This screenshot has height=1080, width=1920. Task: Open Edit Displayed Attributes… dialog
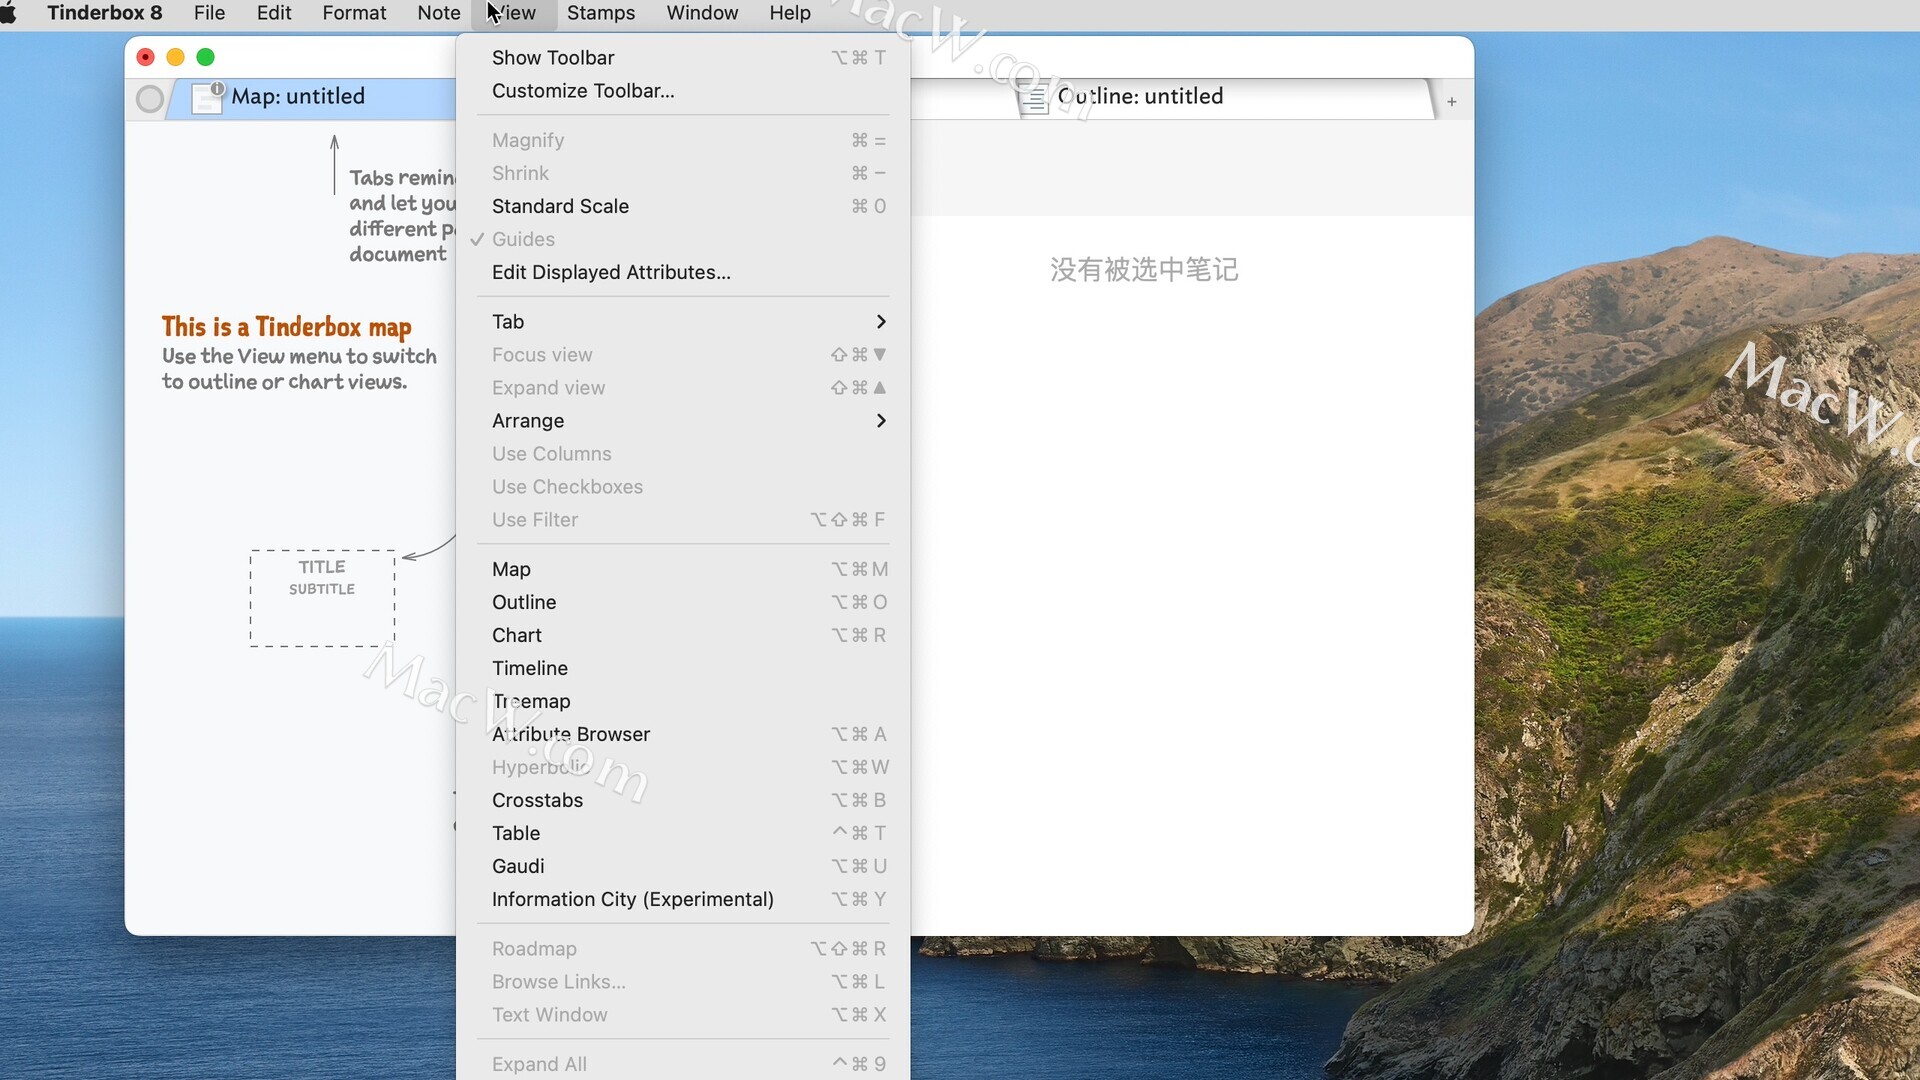[x=683, y=272]
